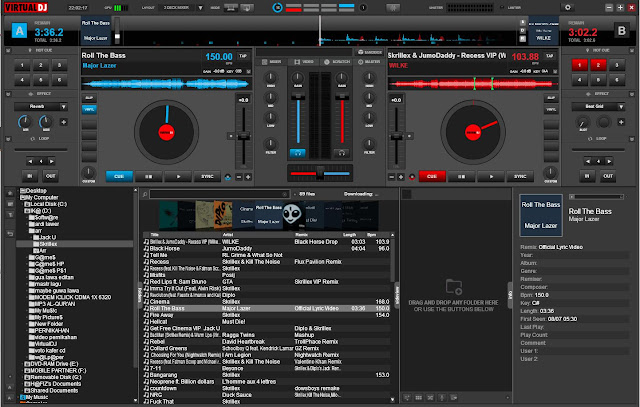Add effect slot with plus on deck A
This screenshot has width=640, height=407.
tap(64, 122)
